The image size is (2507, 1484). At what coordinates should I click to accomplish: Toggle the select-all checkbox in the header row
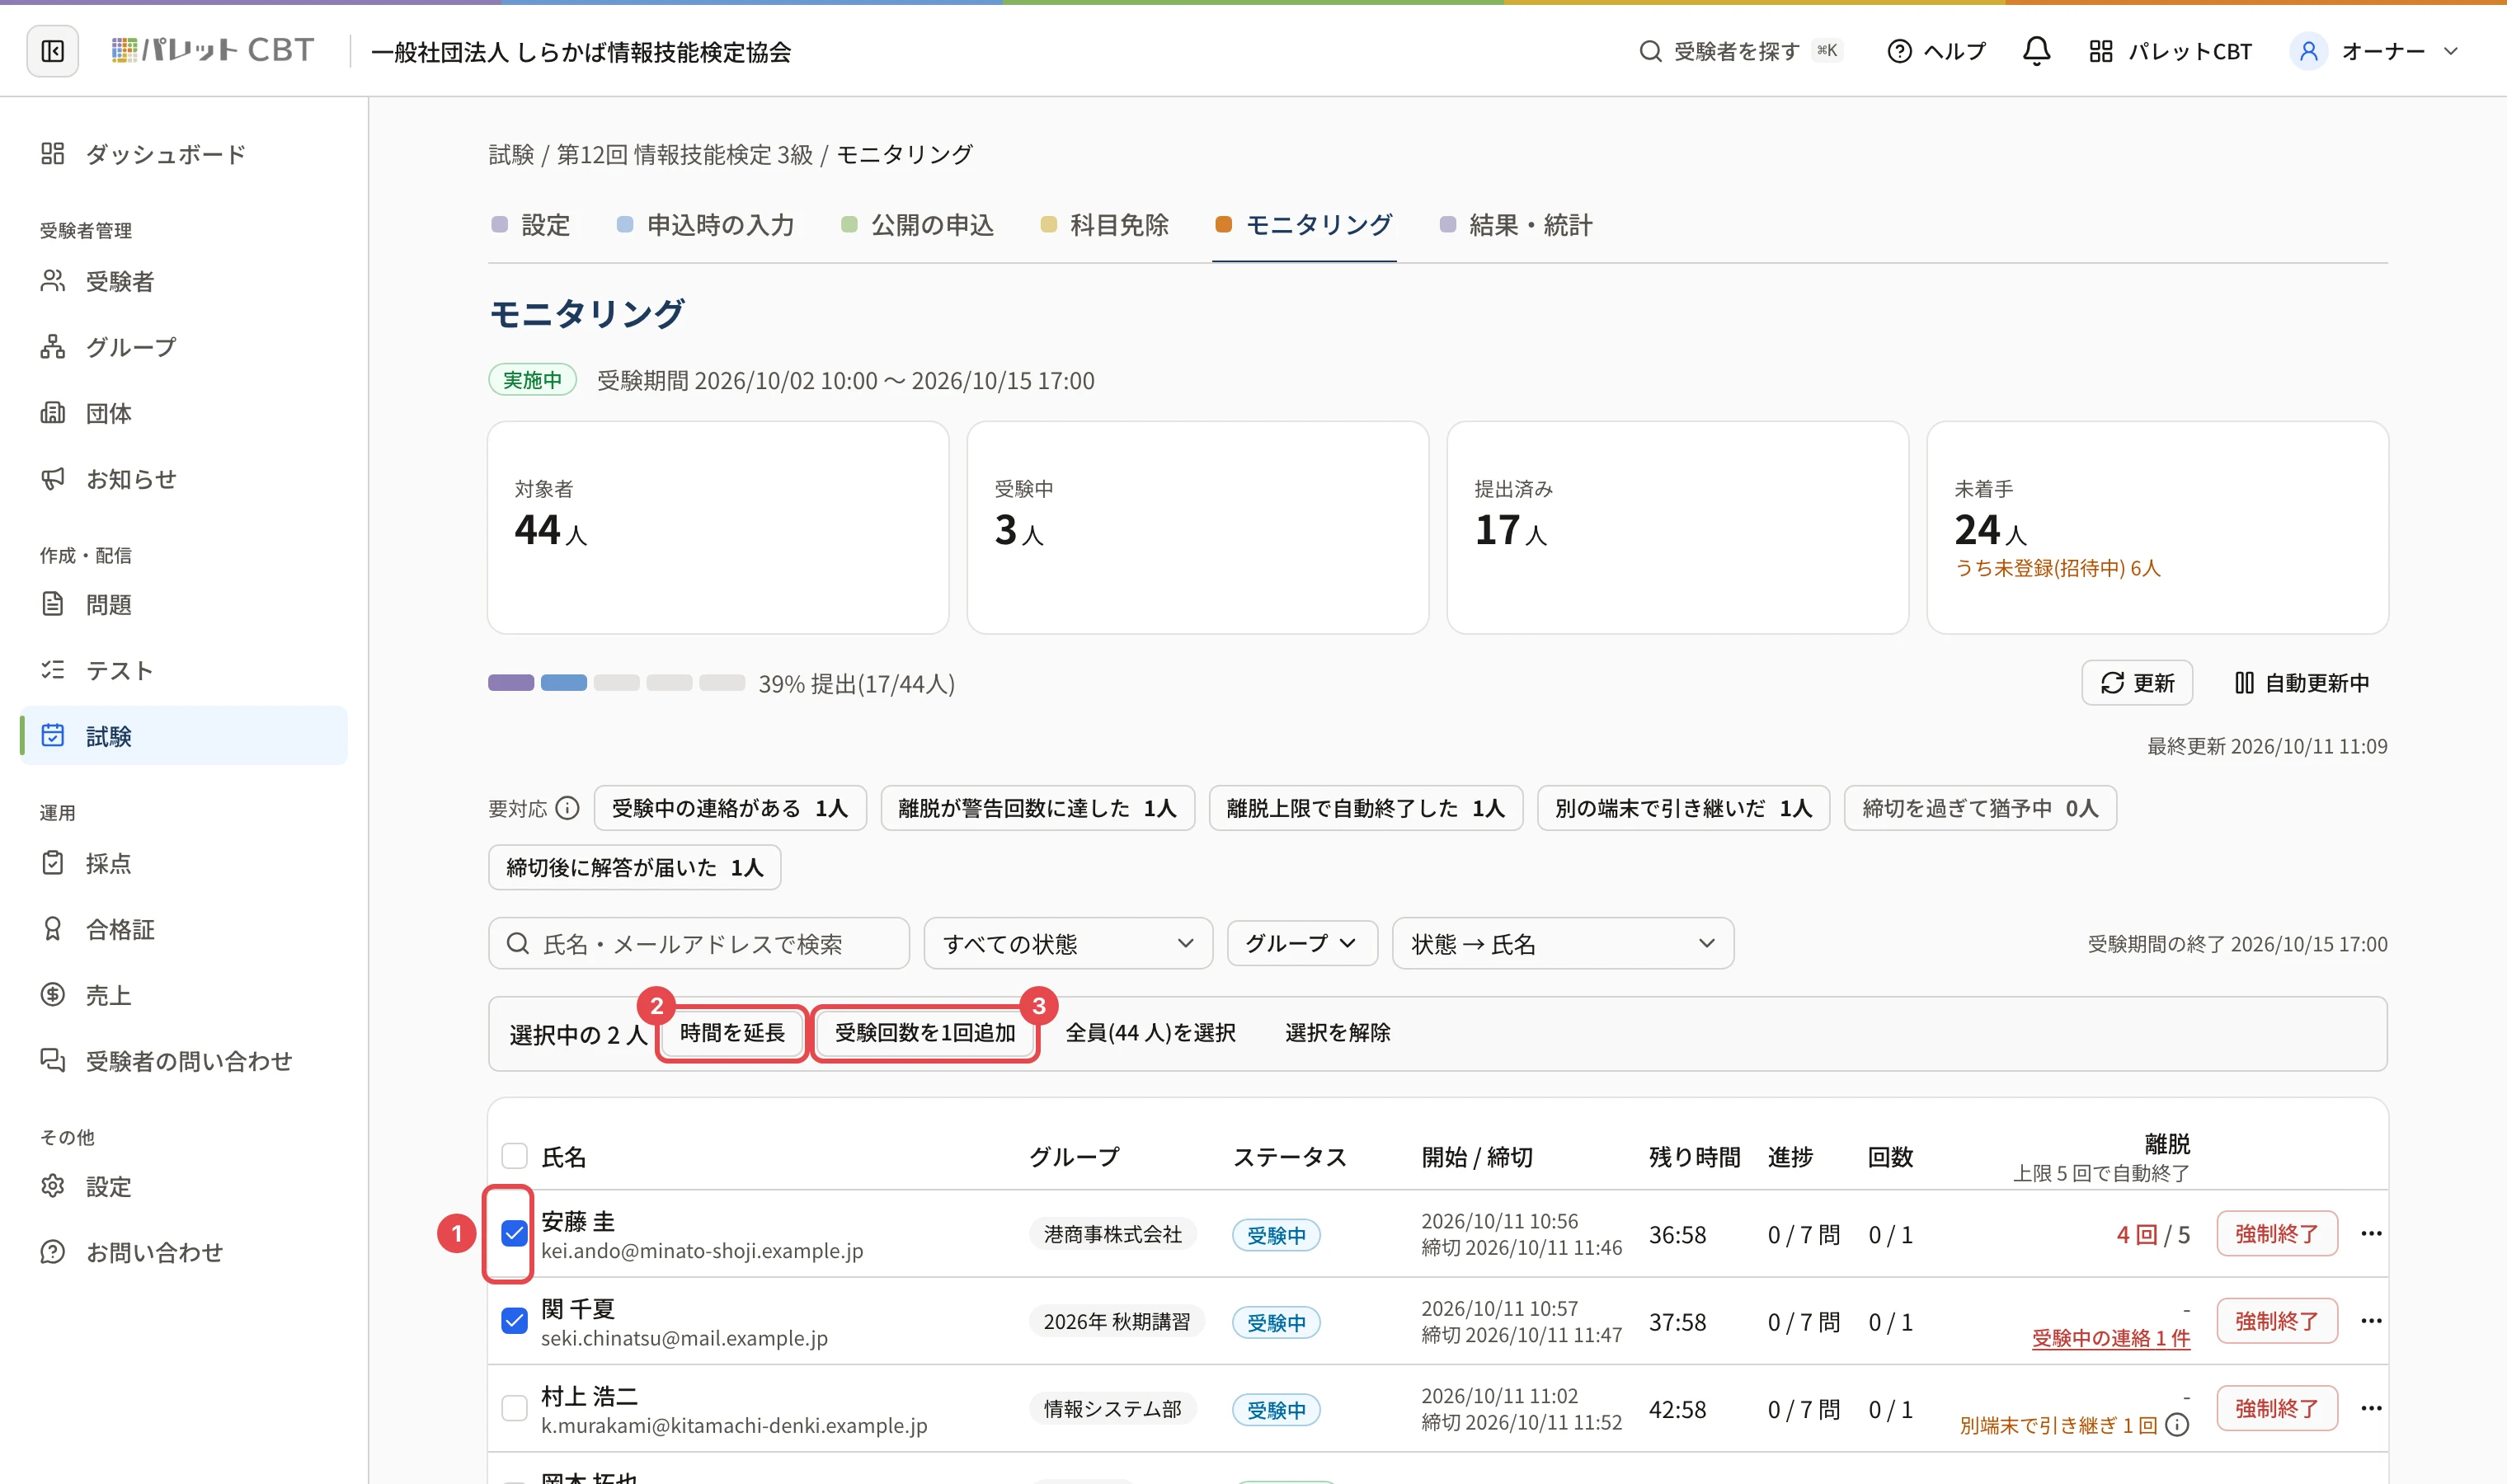(514, 1157)
